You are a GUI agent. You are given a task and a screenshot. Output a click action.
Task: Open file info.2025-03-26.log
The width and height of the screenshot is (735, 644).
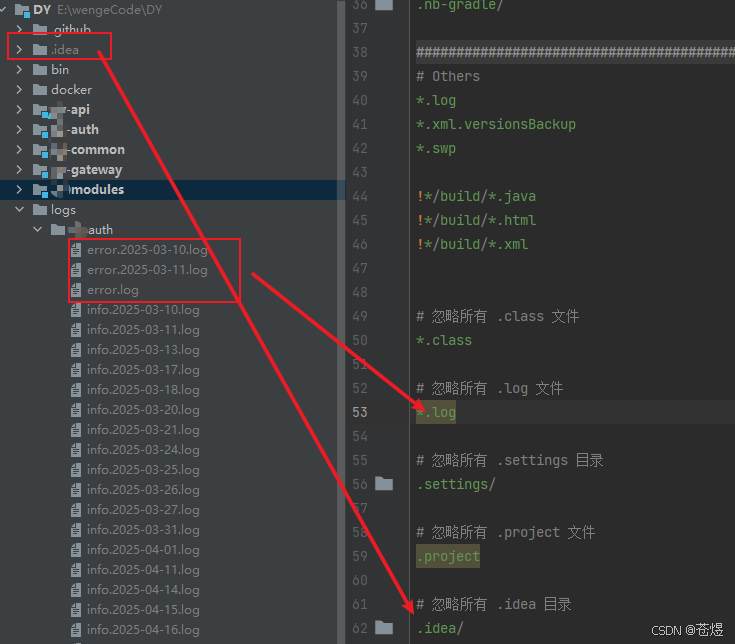coord(143,490)
